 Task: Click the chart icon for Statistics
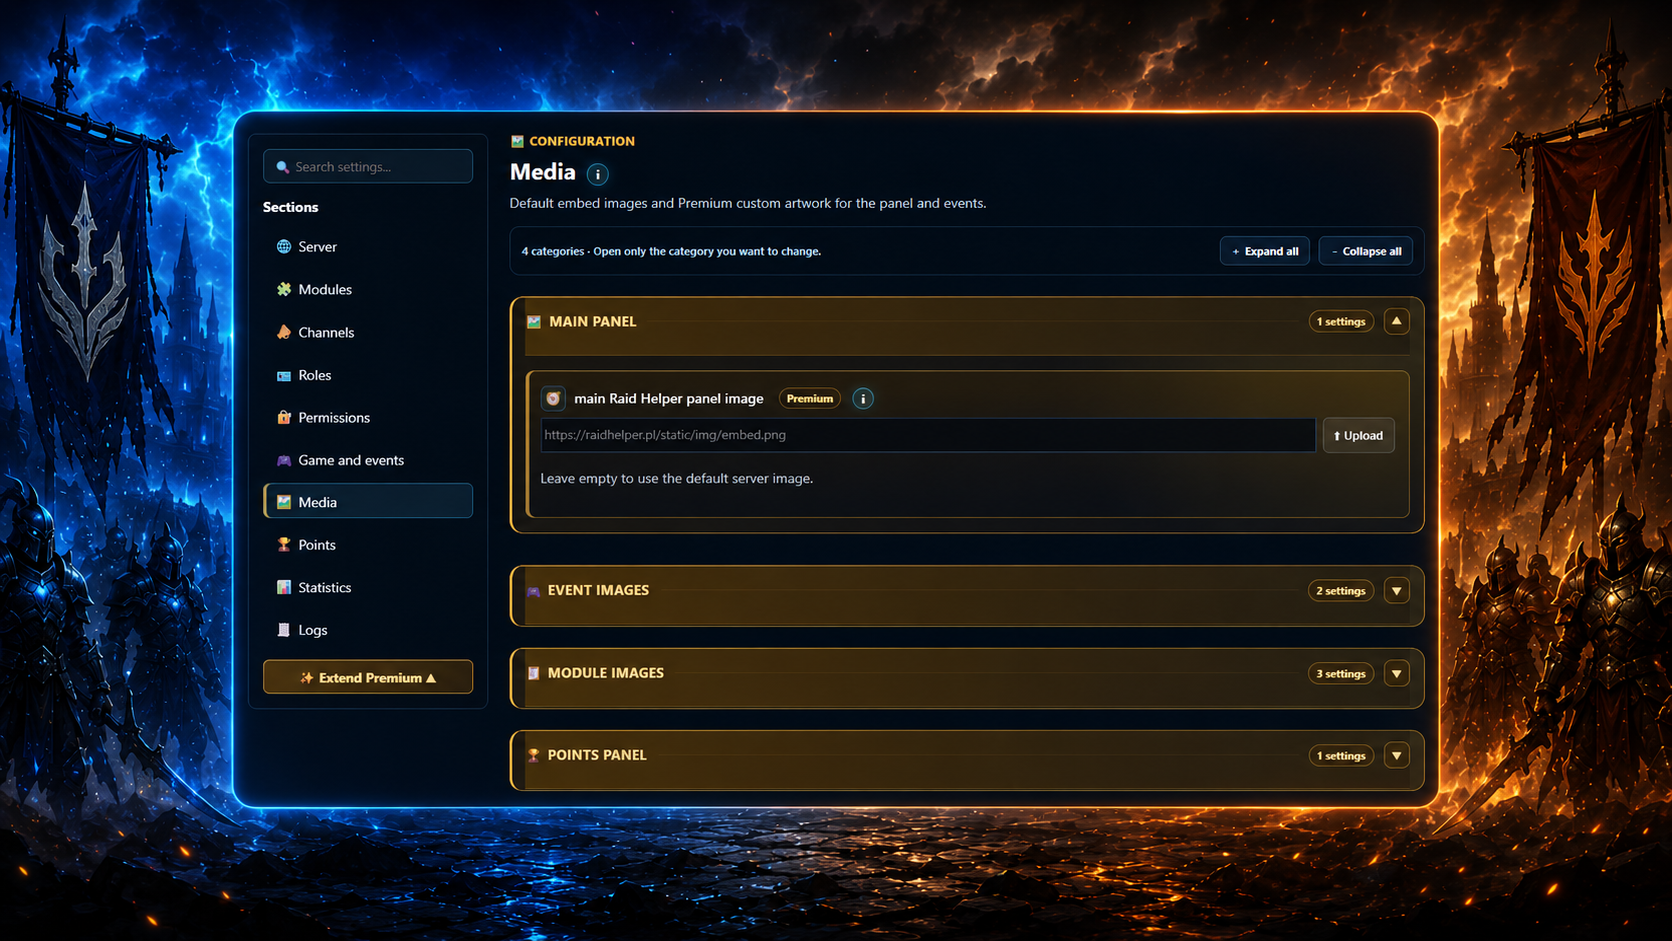[284, 587]
